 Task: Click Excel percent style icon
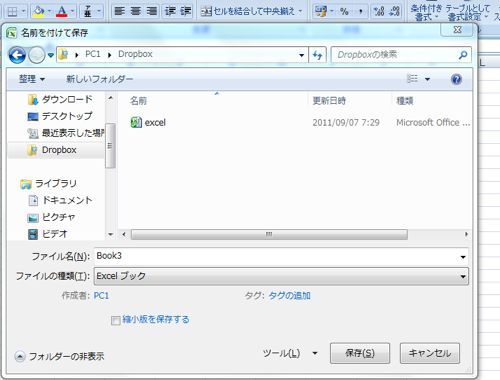[x=344, y=12]
